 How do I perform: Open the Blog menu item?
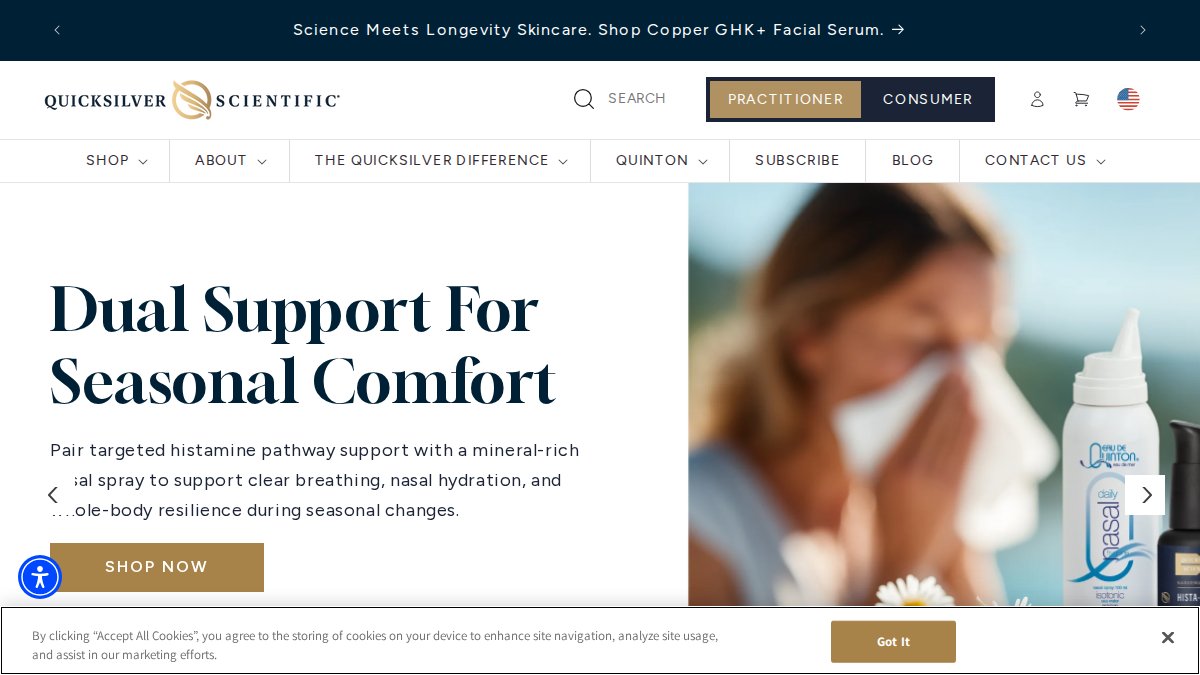[x=913, y=161]
